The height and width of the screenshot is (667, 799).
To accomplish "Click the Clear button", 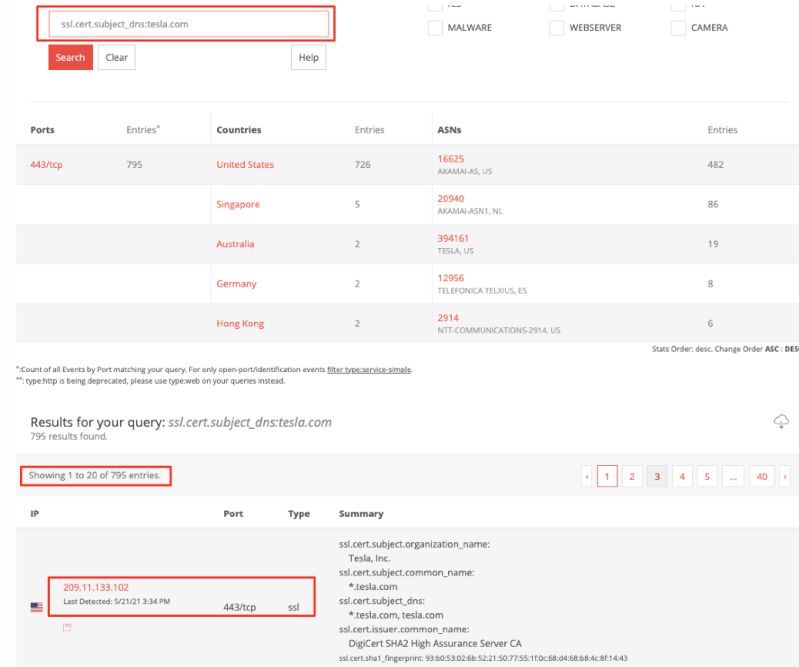I will coord(117,57).
